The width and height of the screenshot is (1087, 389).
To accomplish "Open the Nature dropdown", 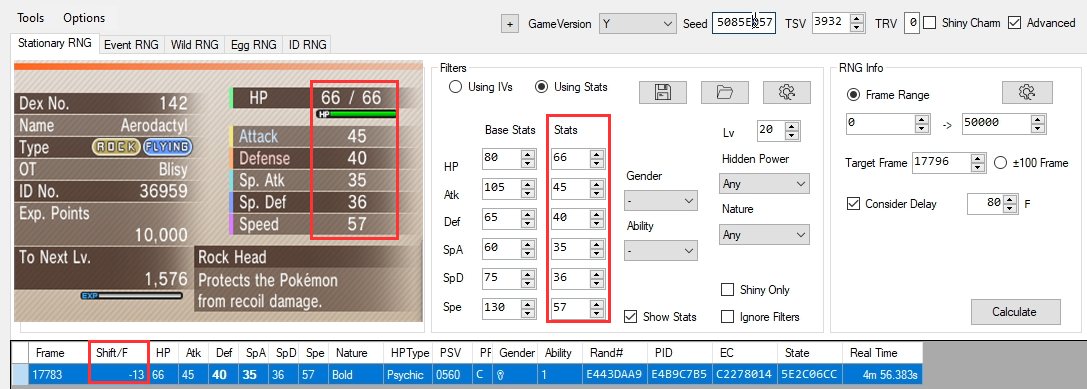I will coord(765,235).
